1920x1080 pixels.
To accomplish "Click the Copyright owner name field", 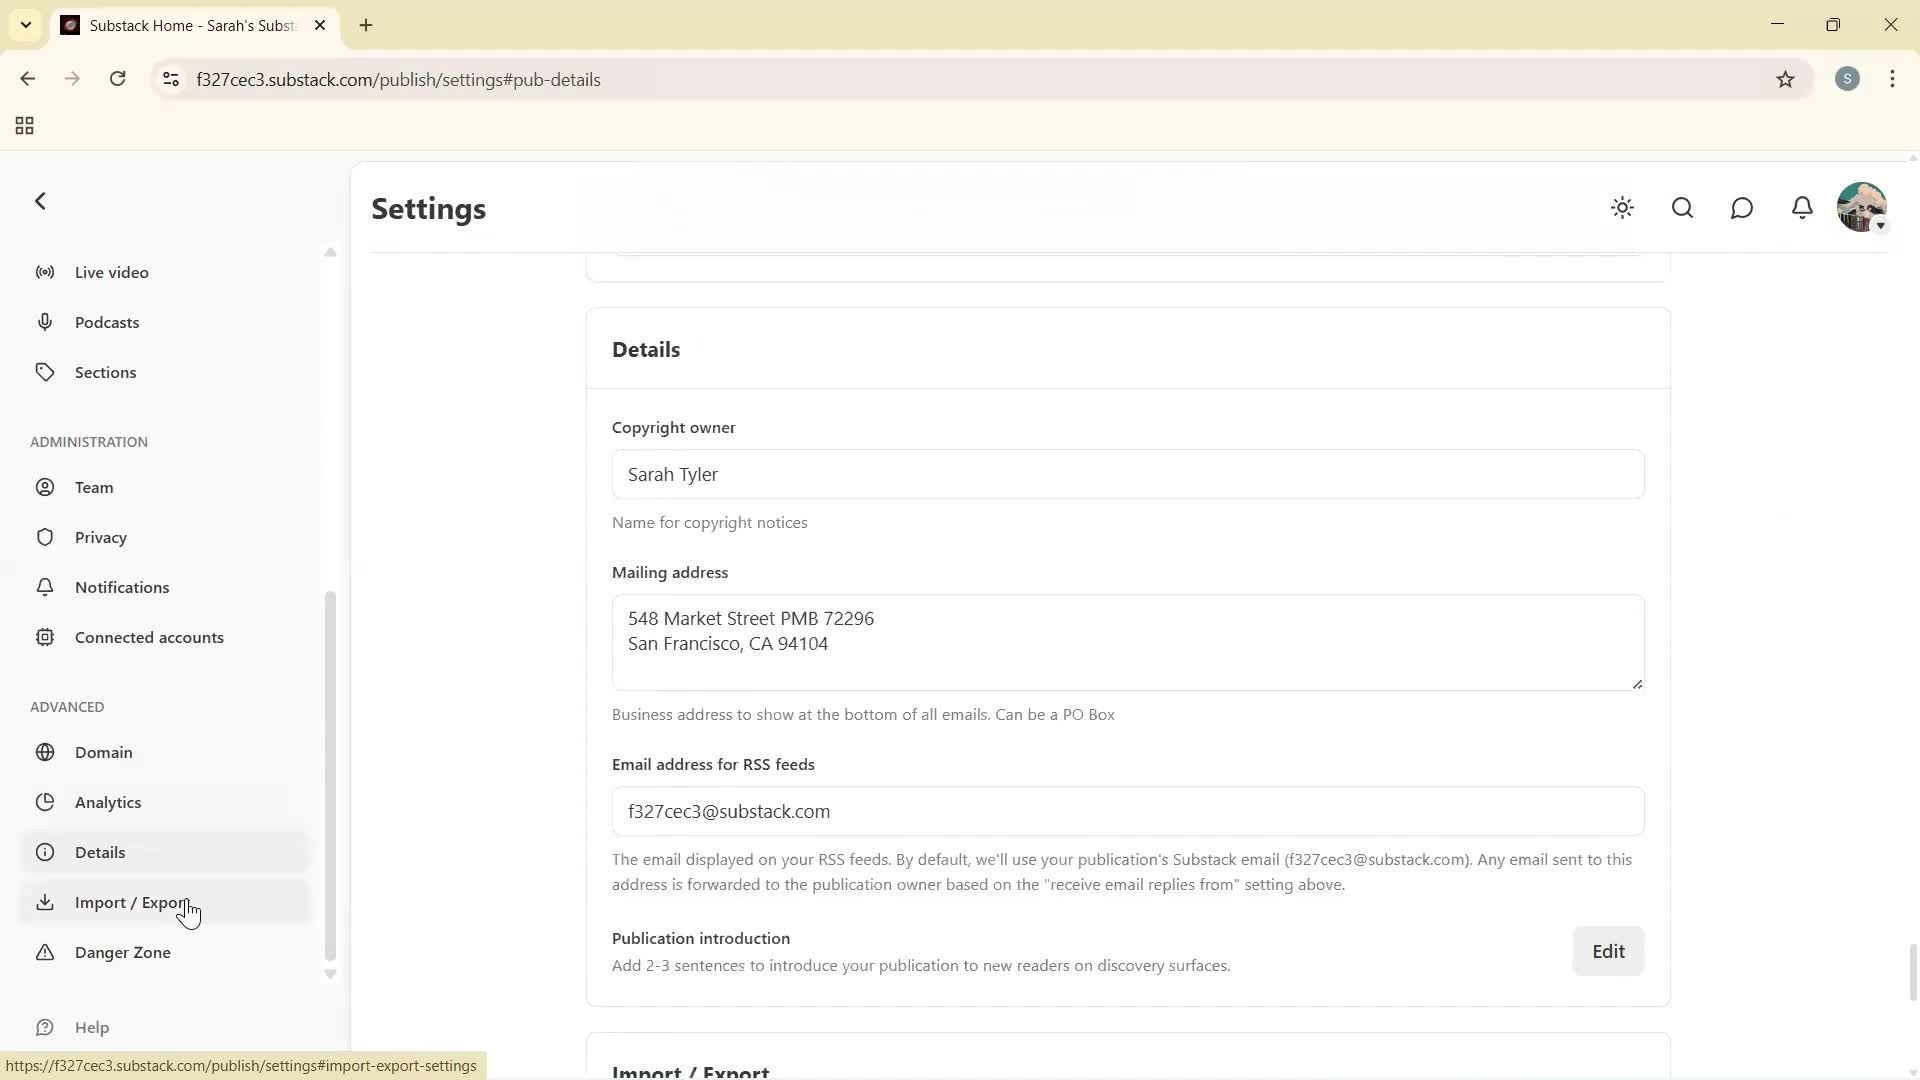I will coord(1127,474).
